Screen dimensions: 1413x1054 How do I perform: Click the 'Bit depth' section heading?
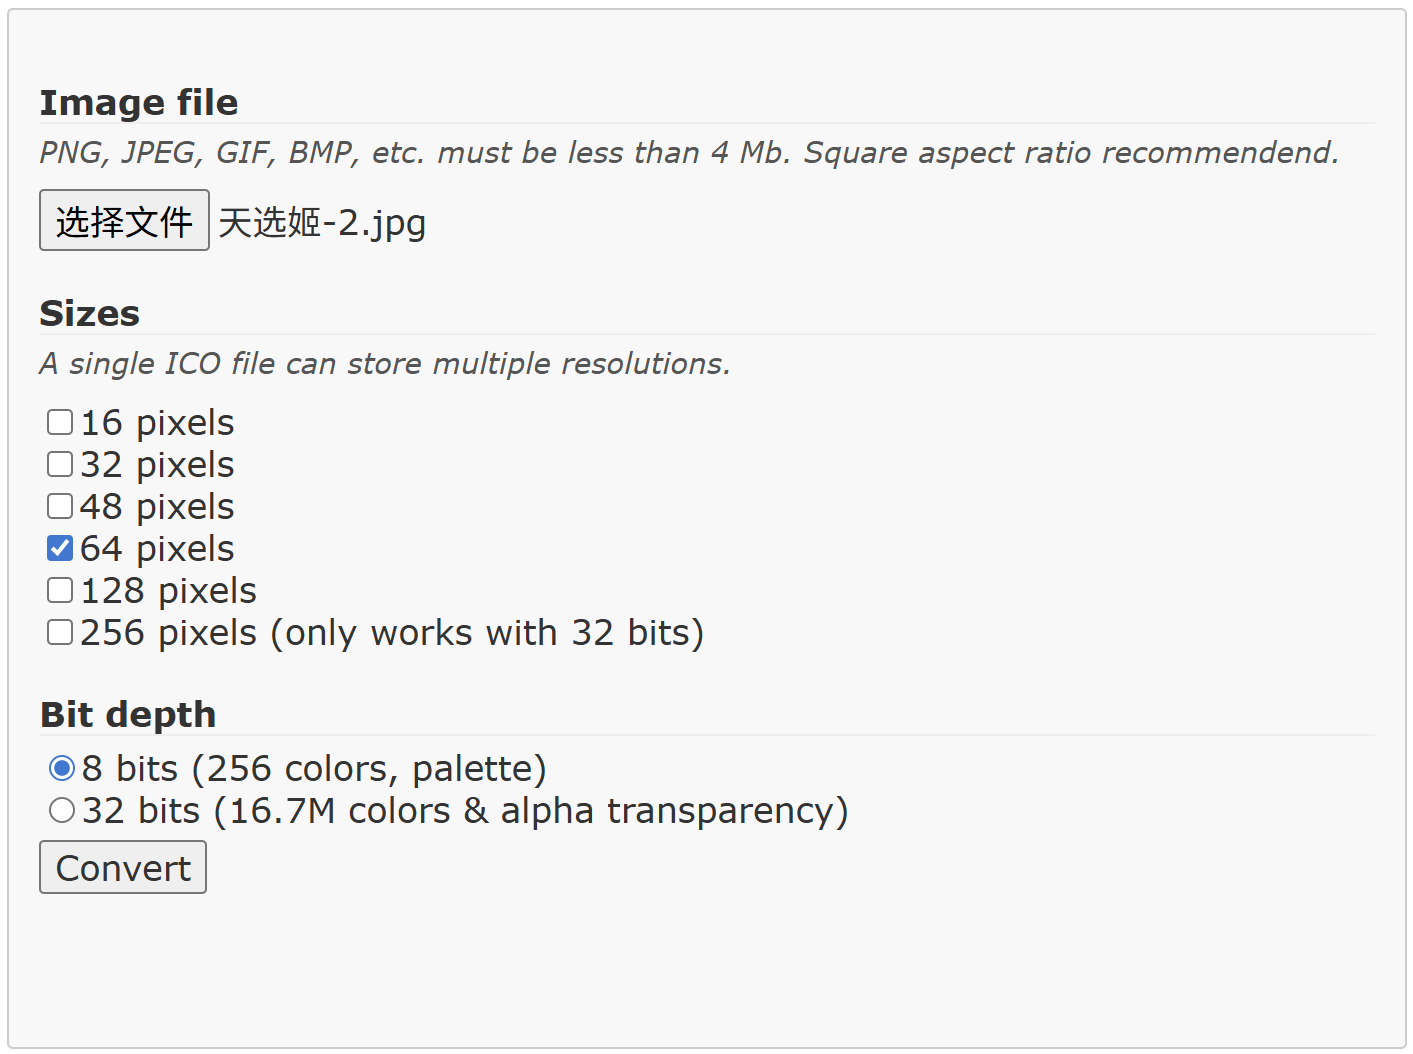pyautogui.click(x=128, y=715)
